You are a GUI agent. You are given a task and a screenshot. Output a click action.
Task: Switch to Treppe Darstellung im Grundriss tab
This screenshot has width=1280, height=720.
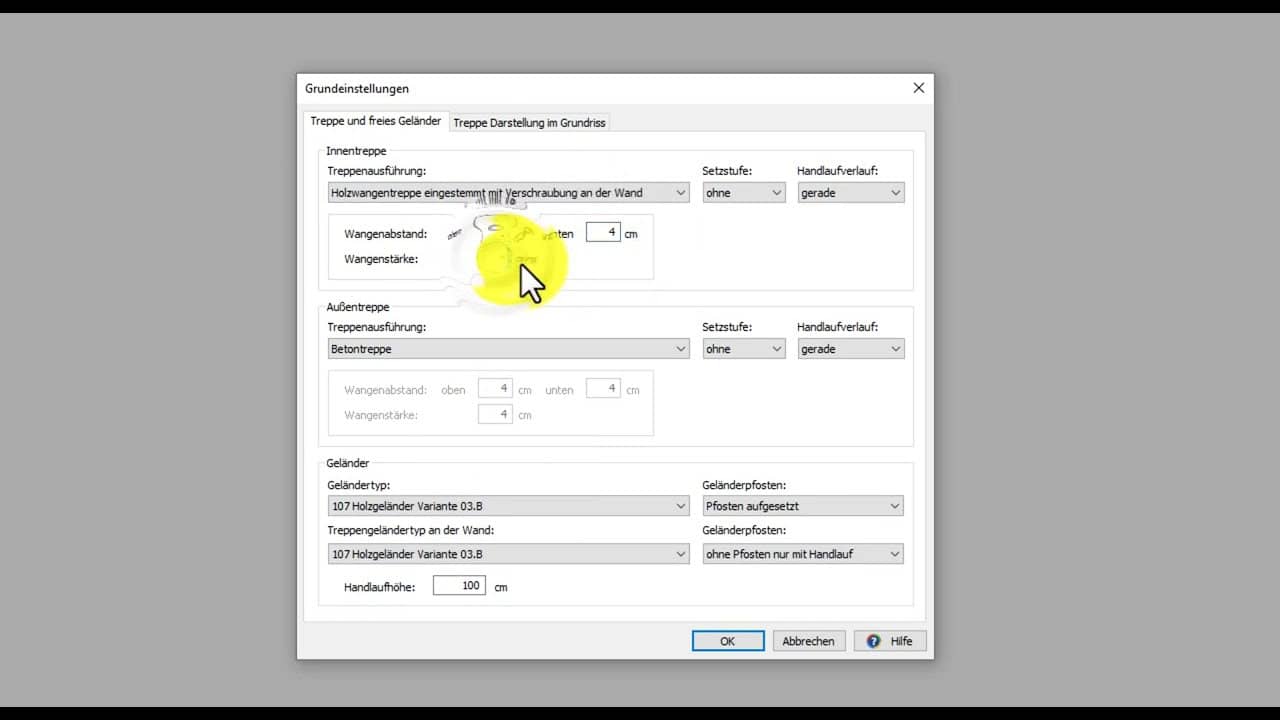[529, 123]
